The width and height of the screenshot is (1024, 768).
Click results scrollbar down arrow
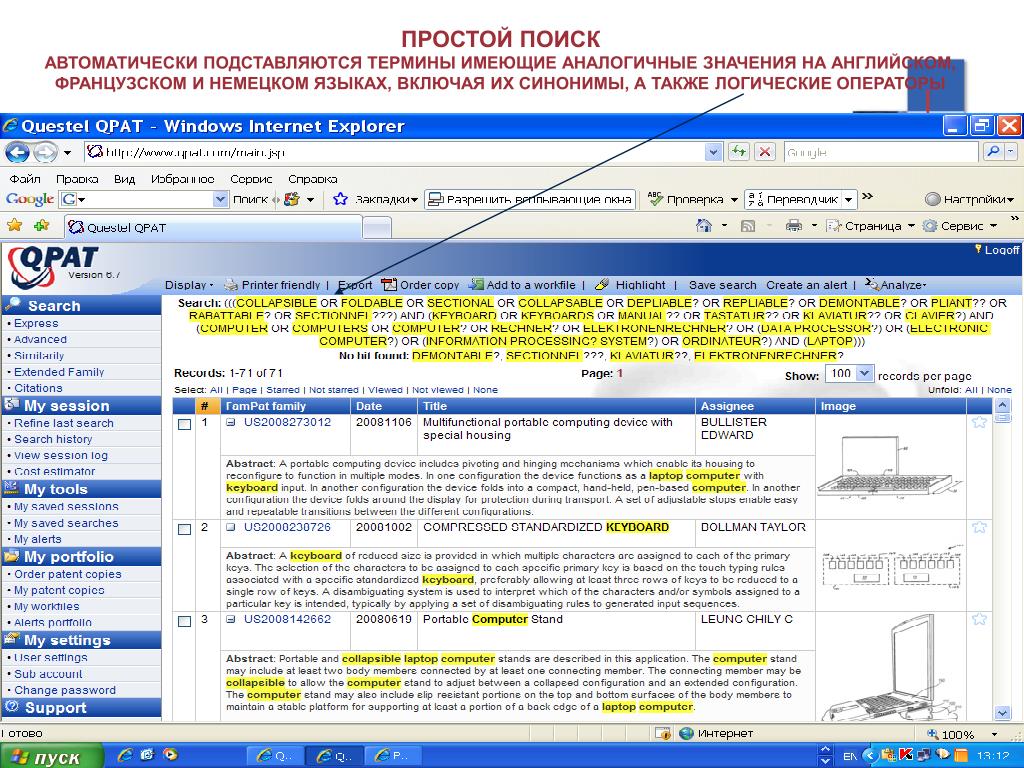click(1002, 712)
